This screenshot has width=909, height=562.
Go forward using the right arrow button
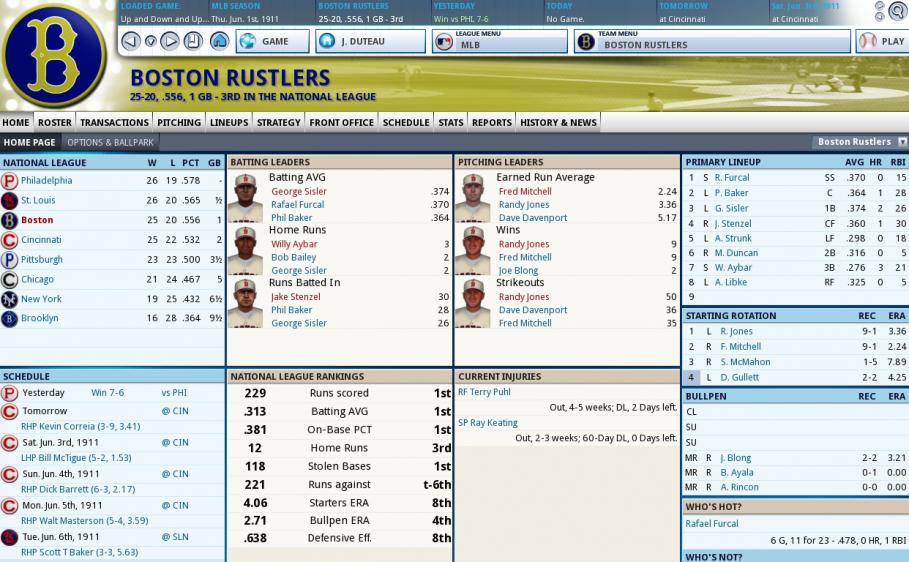[x=169, y=41]
